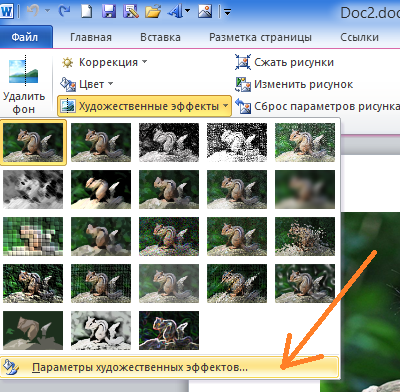Expand the Цвет dropdown
Image resolution: width=400 pixels, height=392 pixels.
click(x=87, y=84)
